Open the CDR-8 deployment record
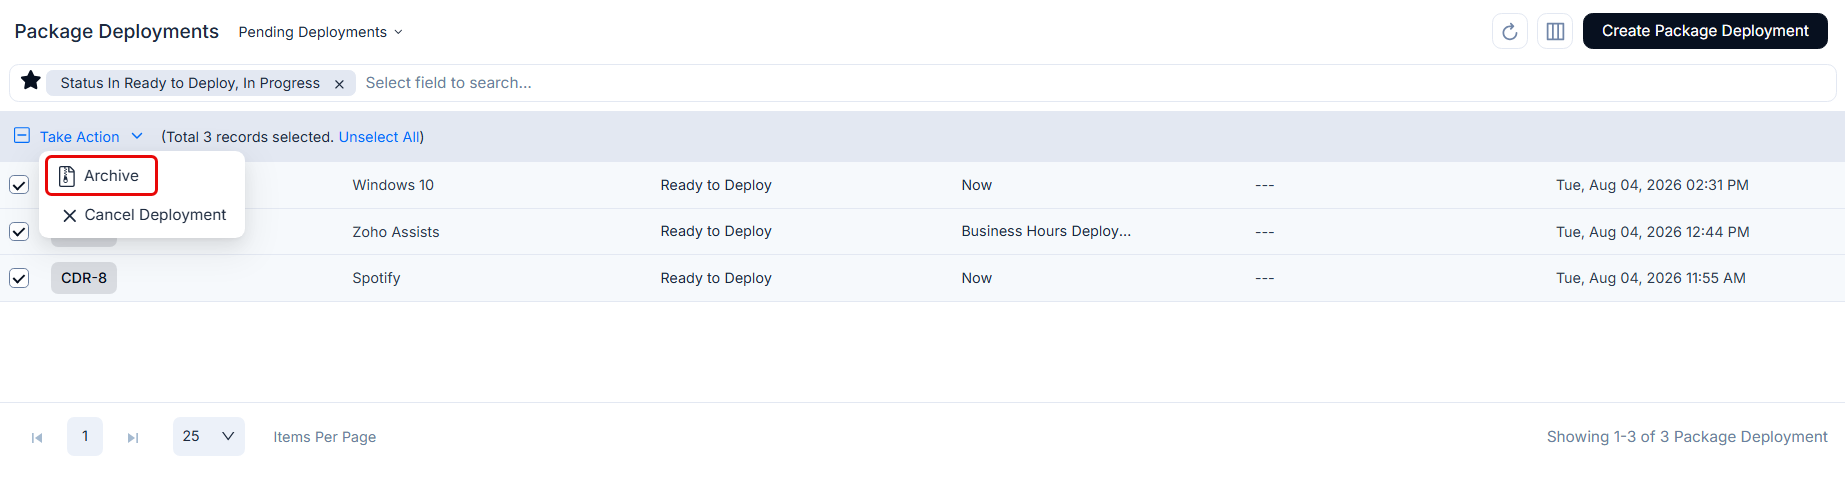 tap(84, 278)
